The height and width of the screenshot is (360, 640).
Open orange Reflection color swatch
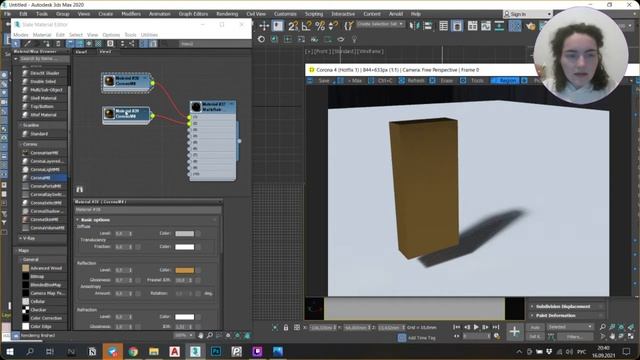184,270
